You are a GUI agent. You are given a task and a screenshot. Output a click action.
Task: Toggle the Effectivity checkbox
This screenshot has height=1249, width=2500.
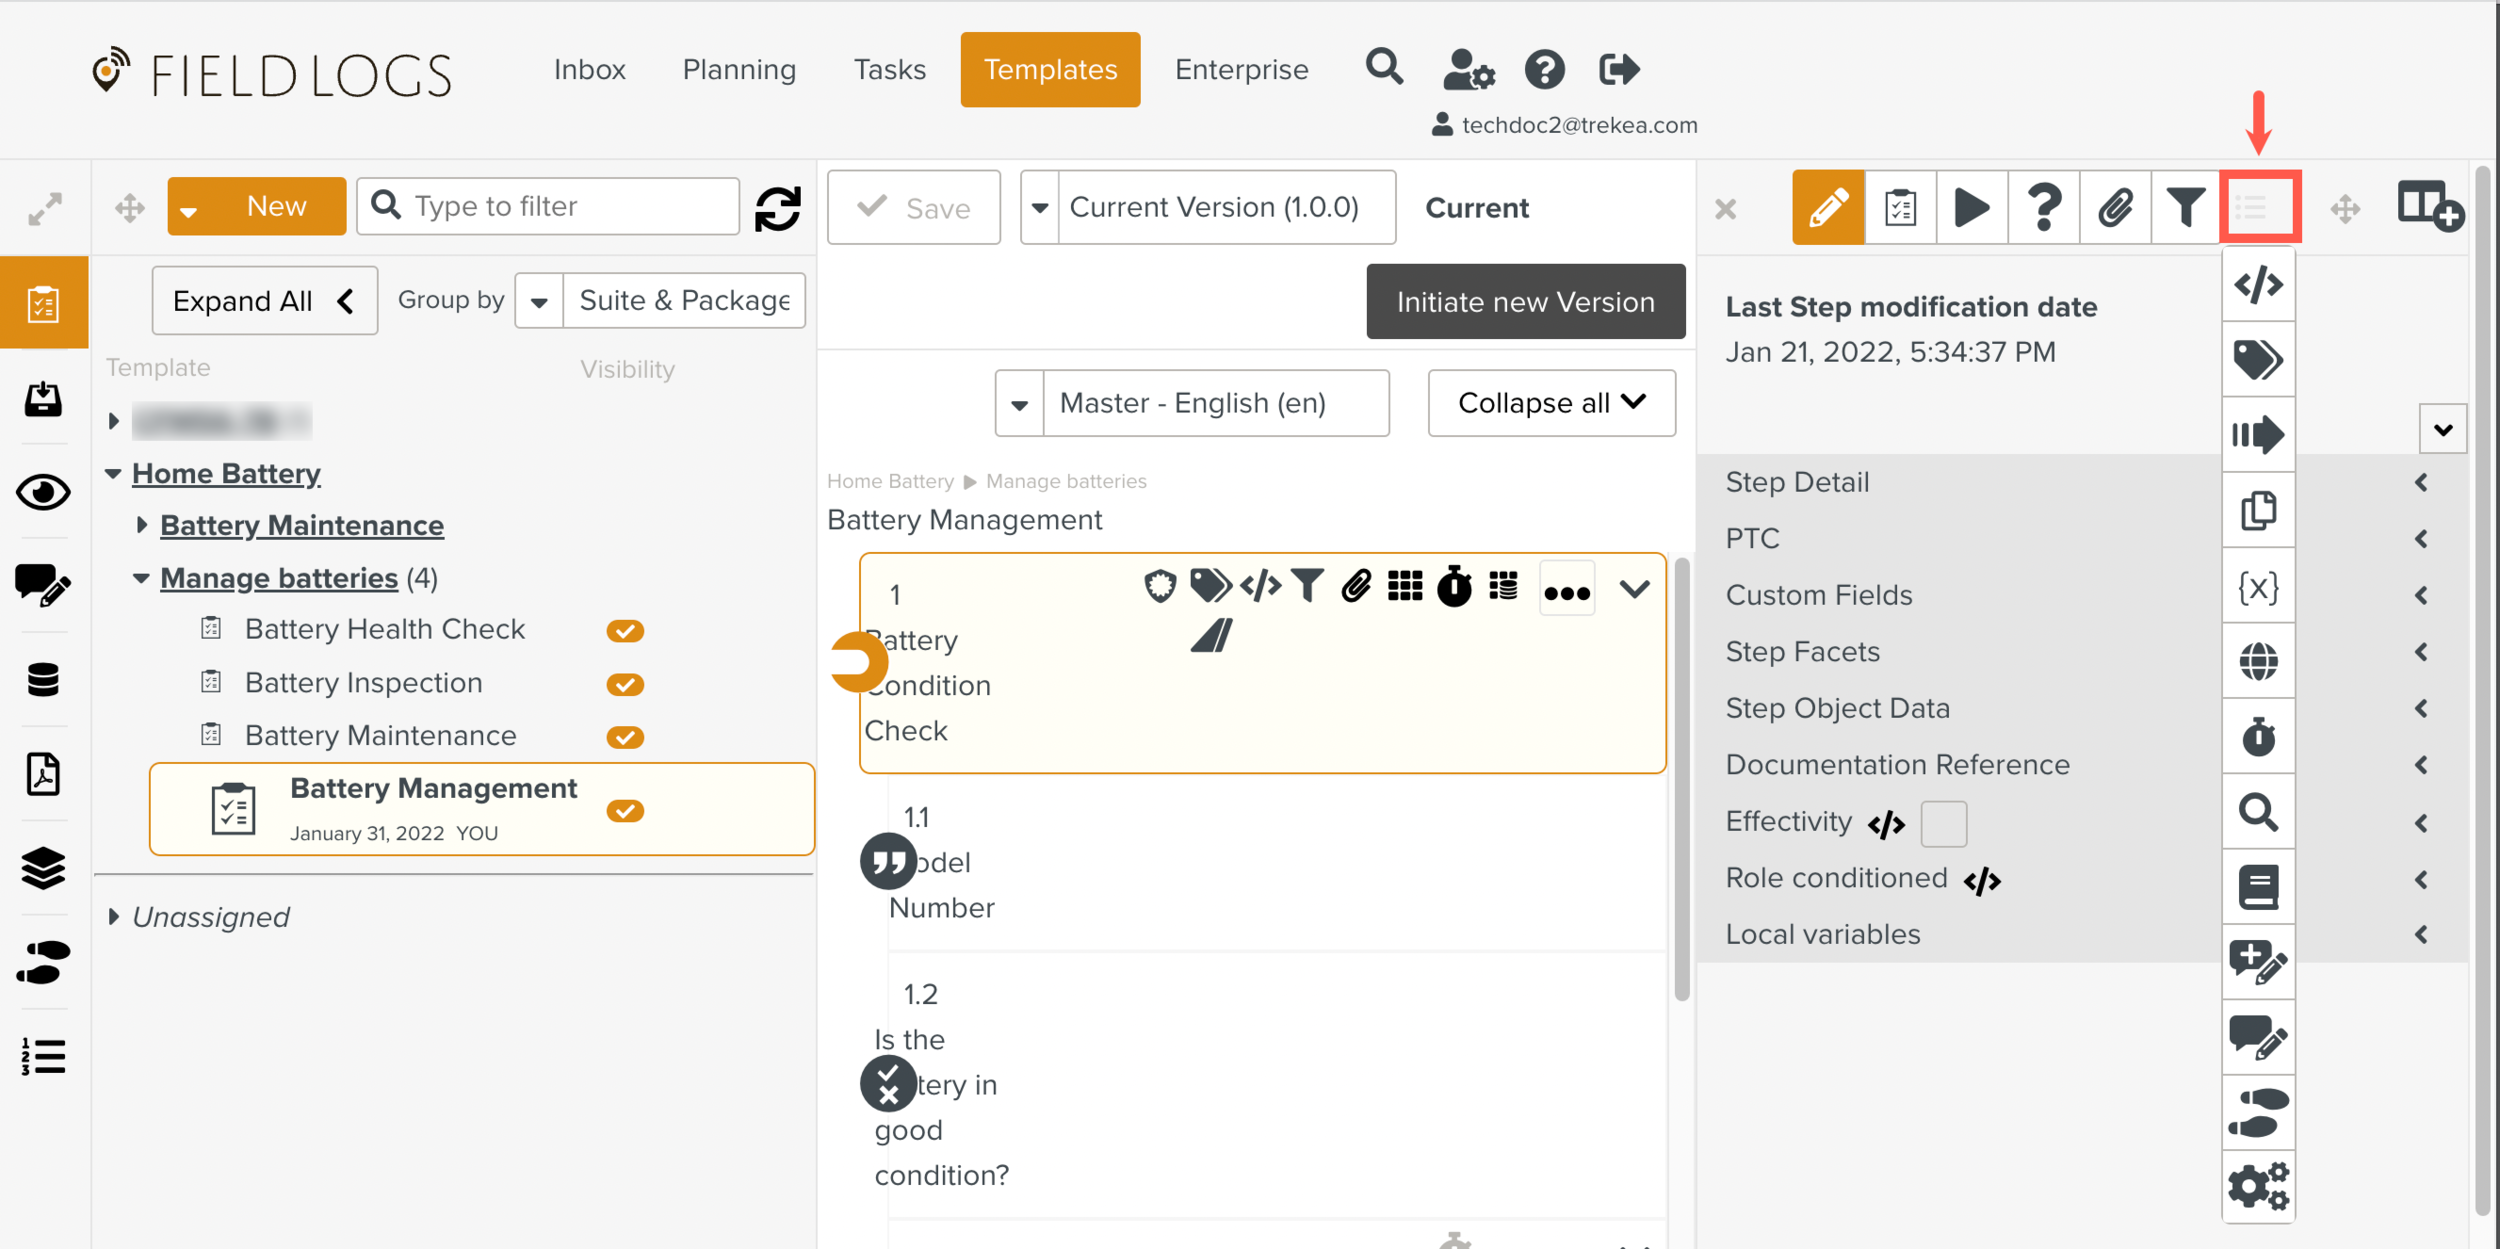tap(1943, 823)
